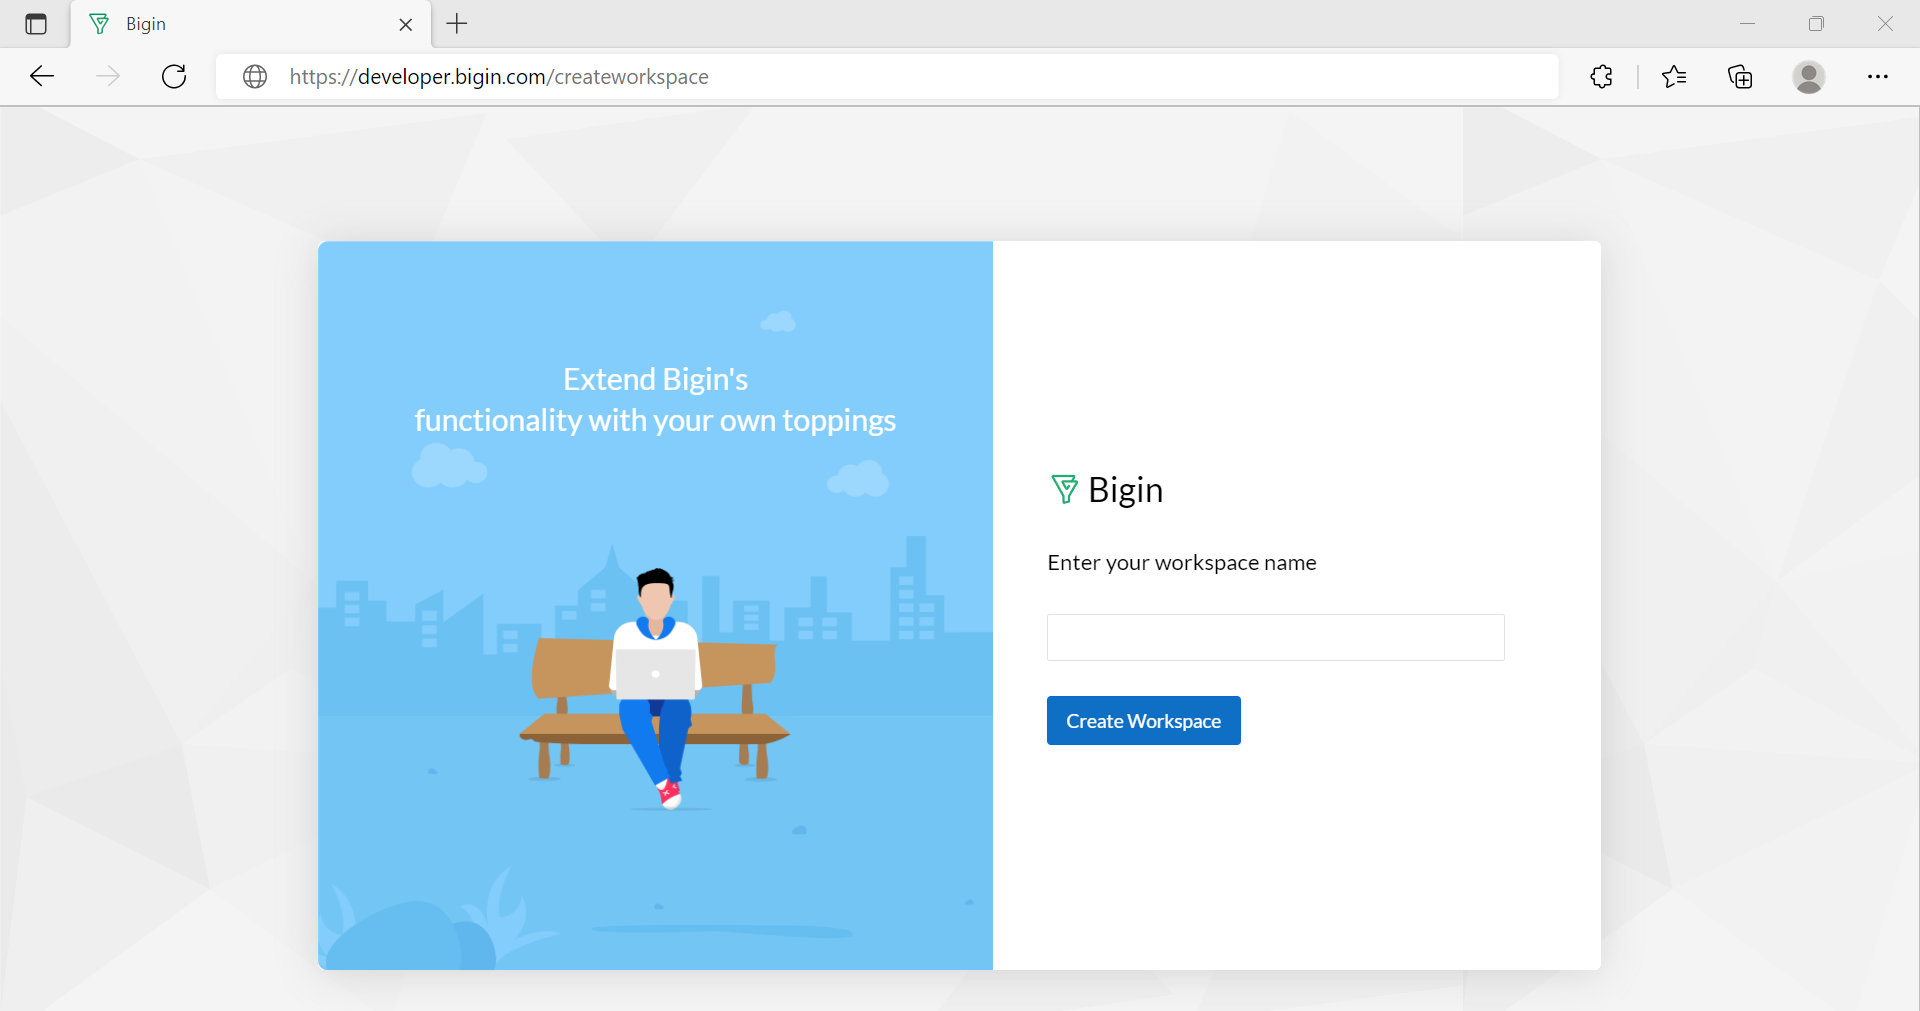Image resolution: width=1920 pixels, height=1011 pixels.
Task: Close the browser window
Action: [1885, 24]
